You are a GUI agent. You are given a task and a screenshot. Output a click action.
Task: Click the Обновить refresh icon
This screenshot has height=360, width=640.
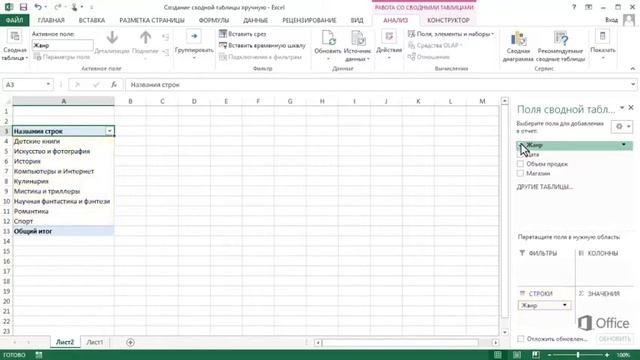[328, 38]
